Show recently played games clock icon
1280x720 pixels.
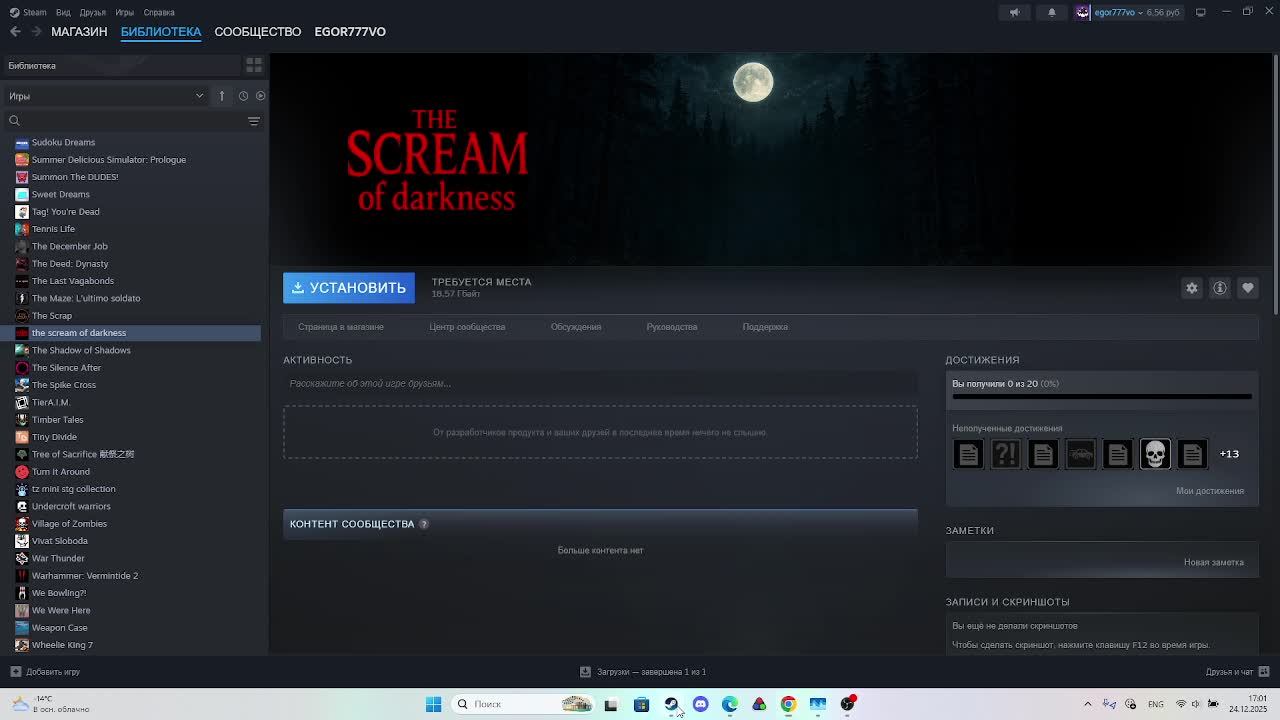[x=243, y=96]
